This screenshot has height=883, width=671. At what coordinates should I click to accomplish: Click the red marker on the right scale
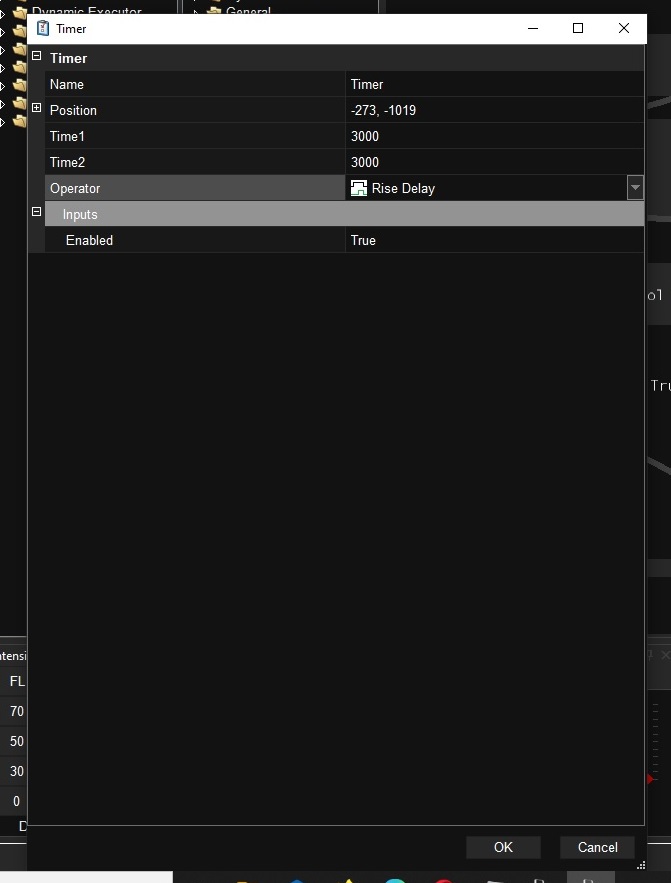coord(651,778)
